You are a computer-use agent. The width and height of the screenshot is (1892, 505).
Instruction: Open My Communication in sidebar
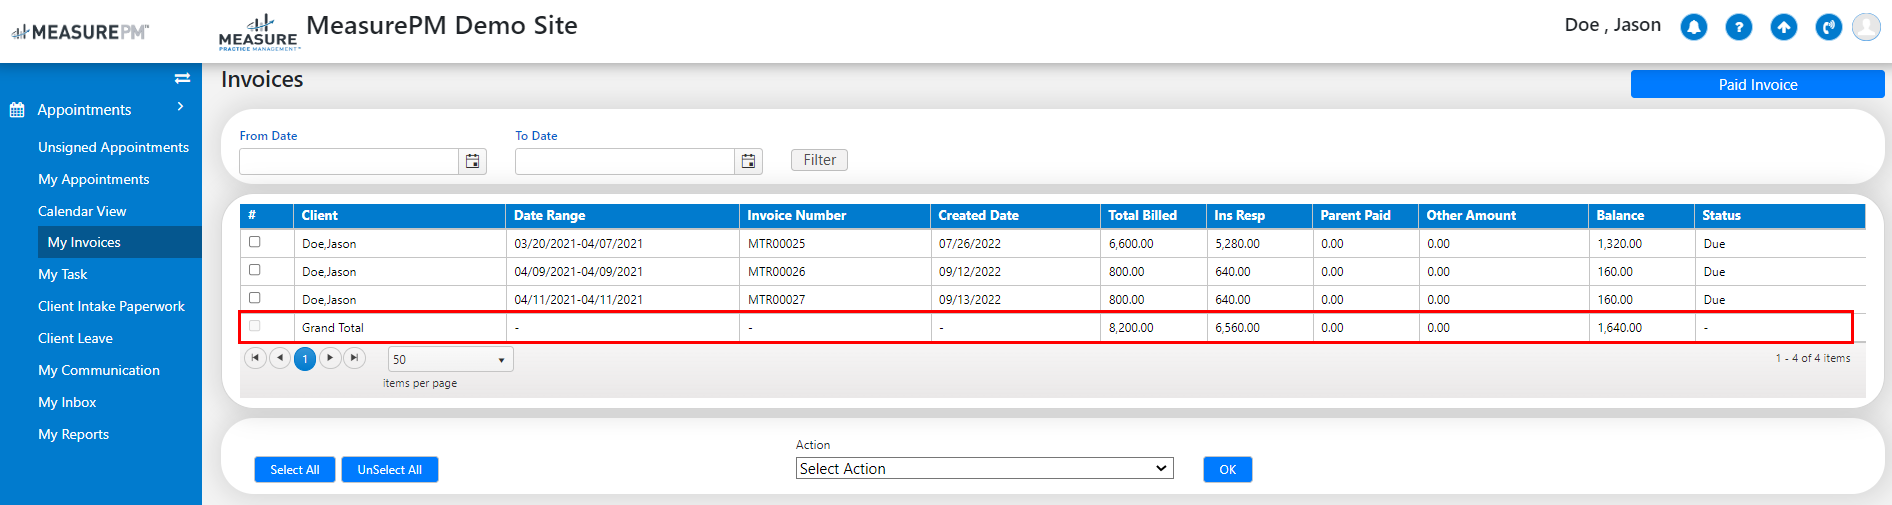tap(99, 370)
